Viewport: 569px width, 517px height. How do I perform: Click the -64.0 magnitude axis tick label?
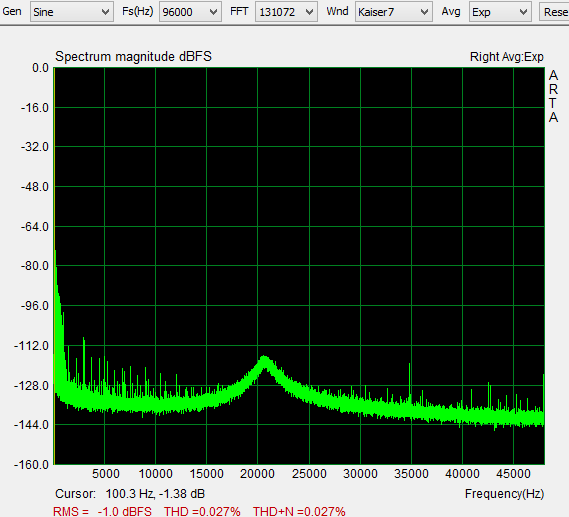click(x=35, y=227)
